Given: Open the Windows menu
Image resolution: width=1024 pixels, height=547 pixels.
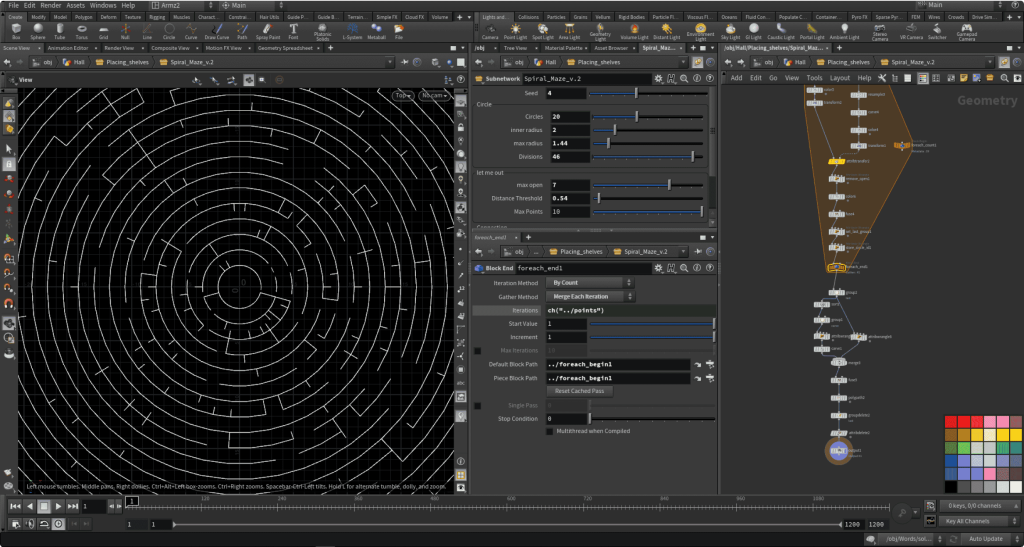Looking at the screenshot, I should [x=103, y=5].
